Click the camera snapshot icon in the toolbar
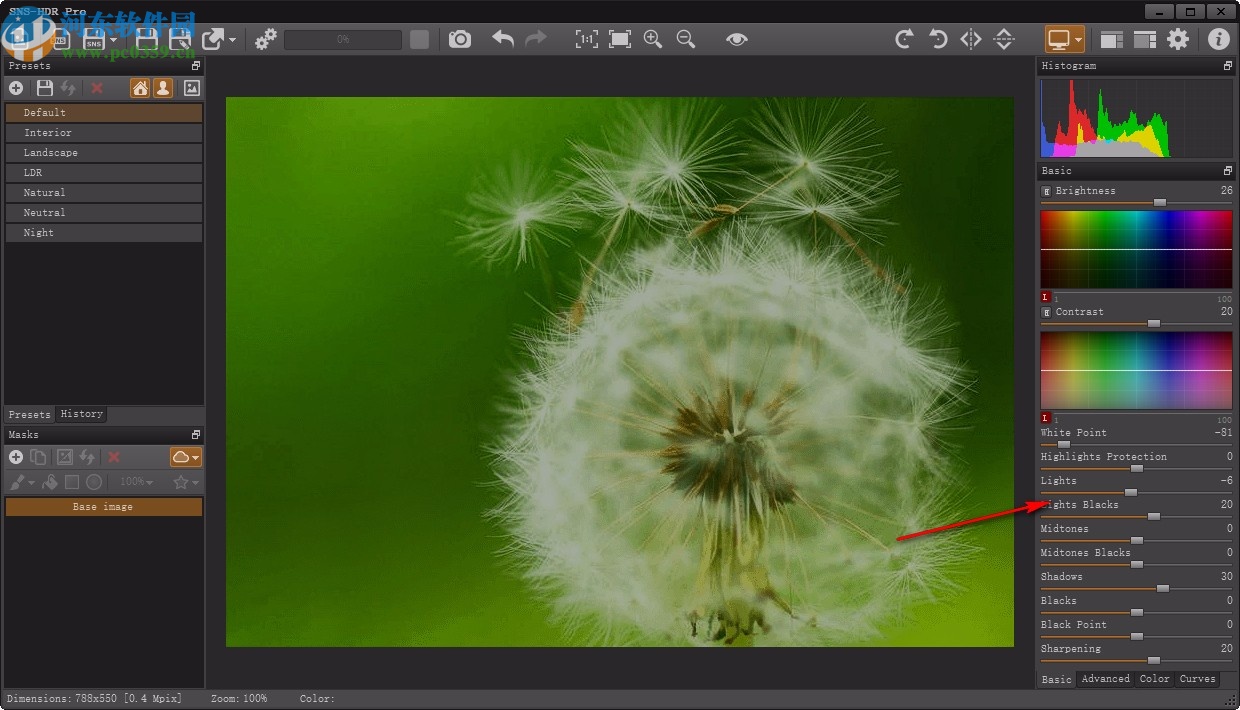 459,39
